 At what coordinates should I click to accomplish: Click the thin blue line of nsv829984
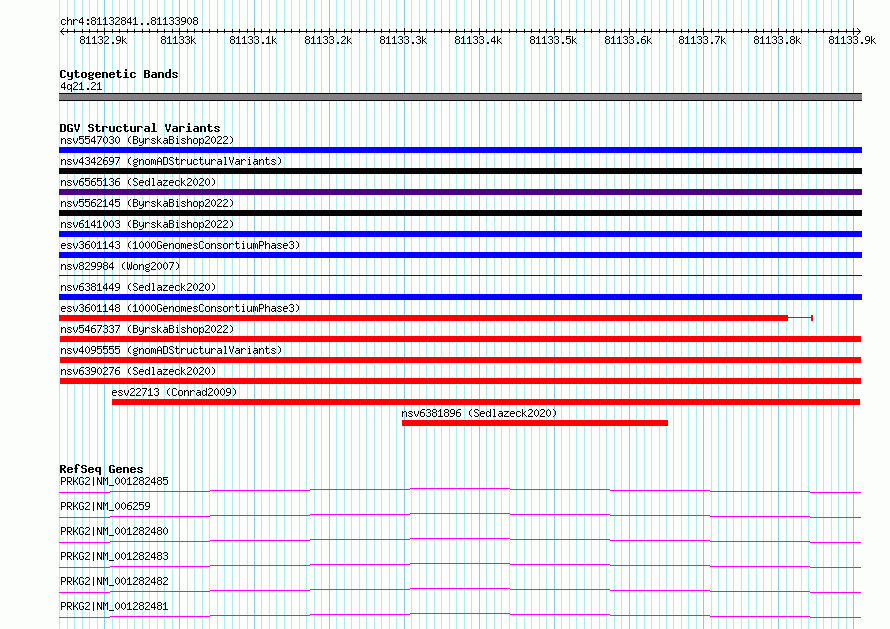point(460,276)
